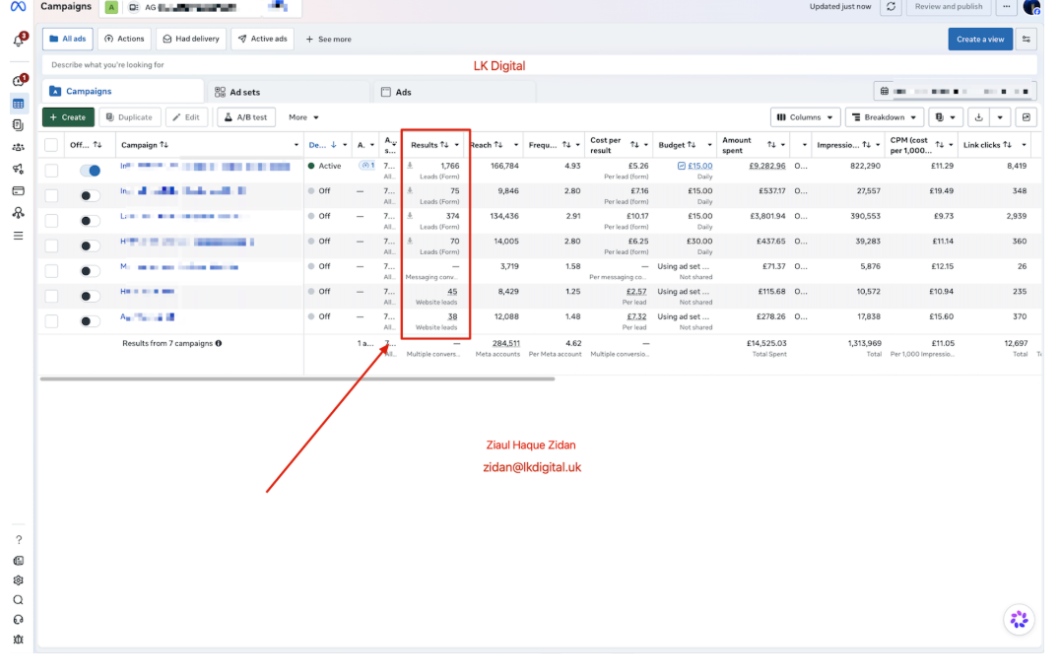This screenshot has height=654, width=1047.
Task: Turn on toggle for campaign with 75 leads
Action: point(89,196)
